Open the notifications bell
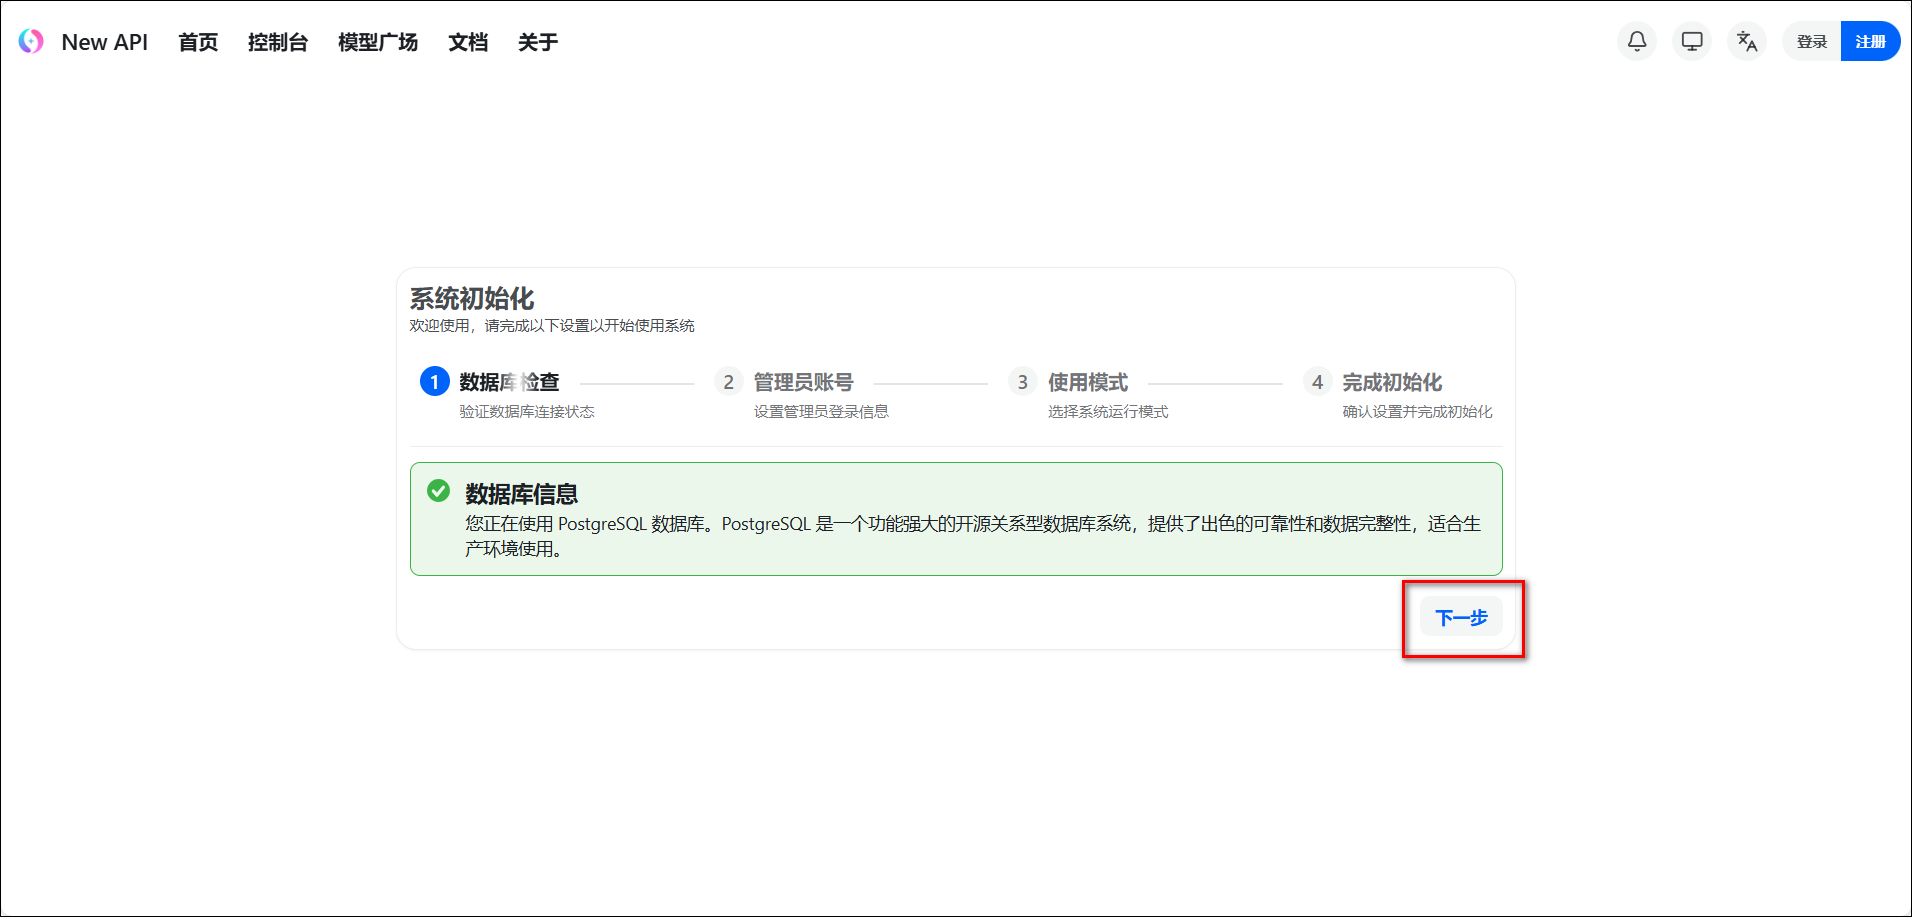 1637,41
